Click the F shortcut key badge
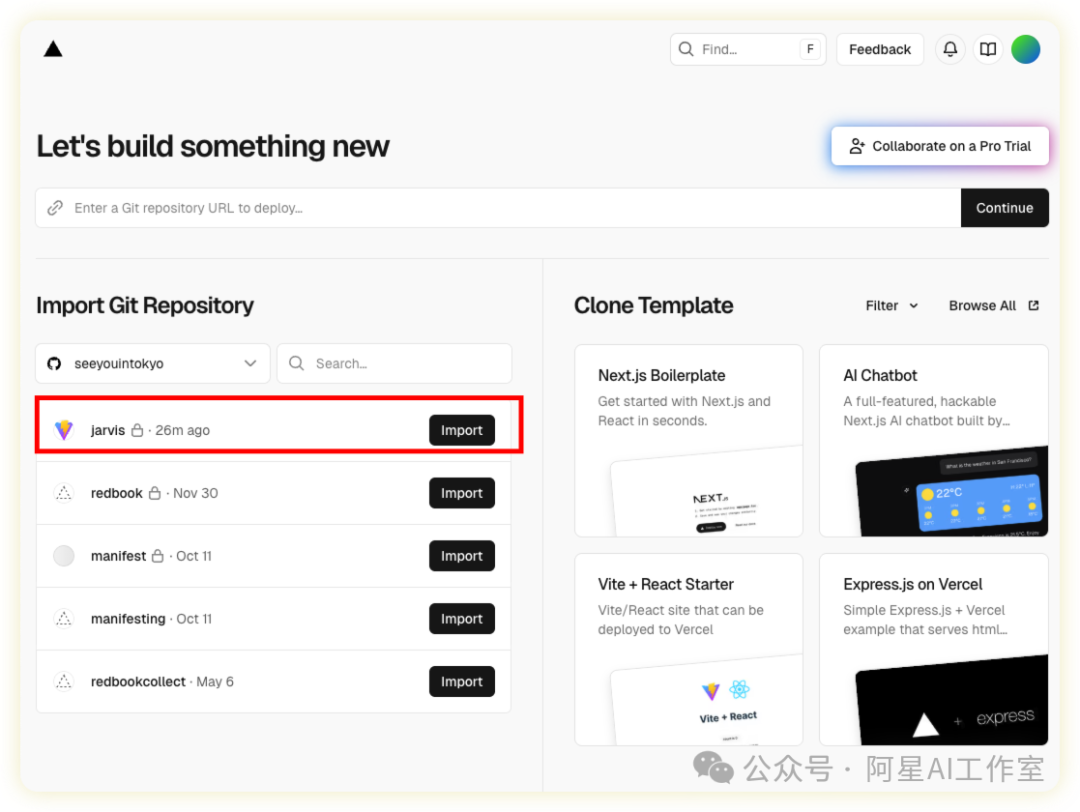The width and height of the screenshot is (1080, 812). tap(810, 49)
